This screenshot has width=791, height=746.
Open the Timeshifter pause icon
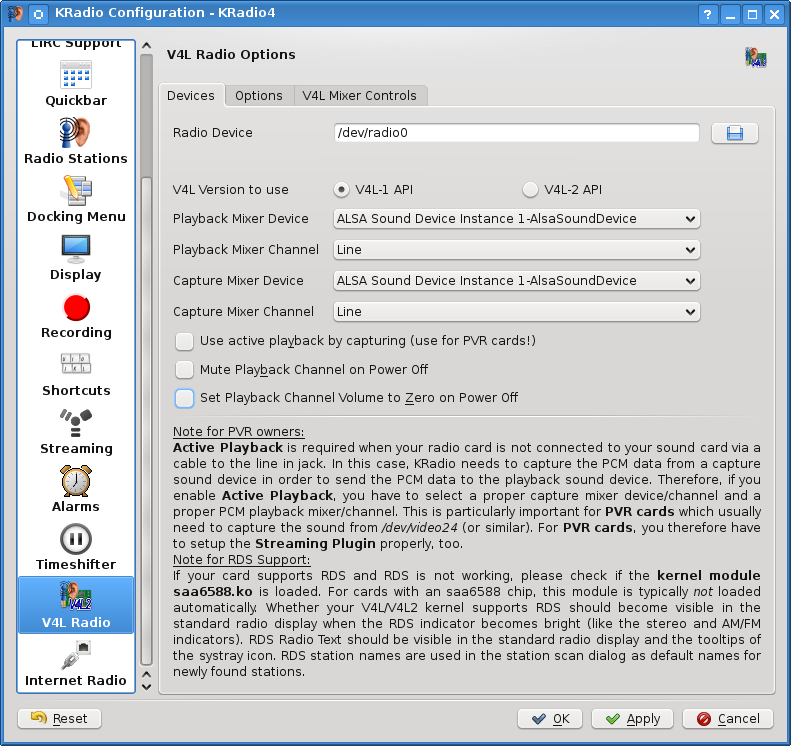pyautogui.click(x=76, y=539)
